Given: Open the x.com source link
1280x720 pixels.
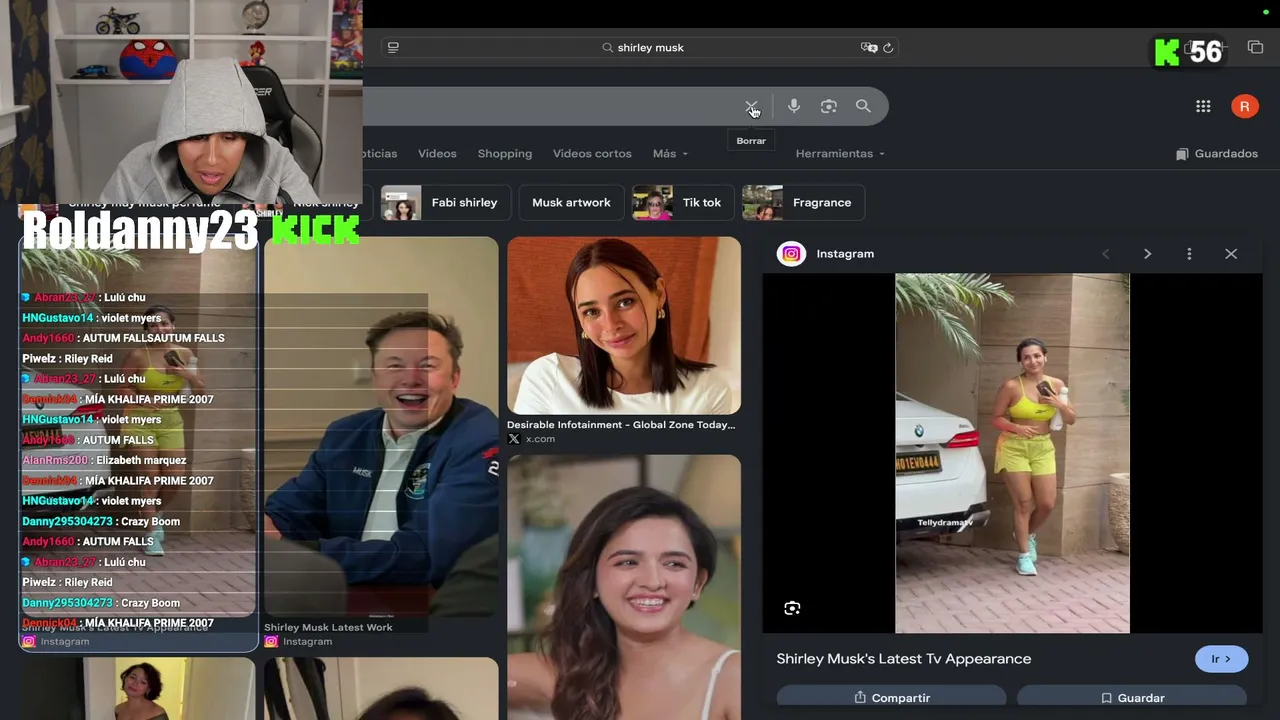Looking at the screenshot, I should pyautogui.click(x=540, y=439).
